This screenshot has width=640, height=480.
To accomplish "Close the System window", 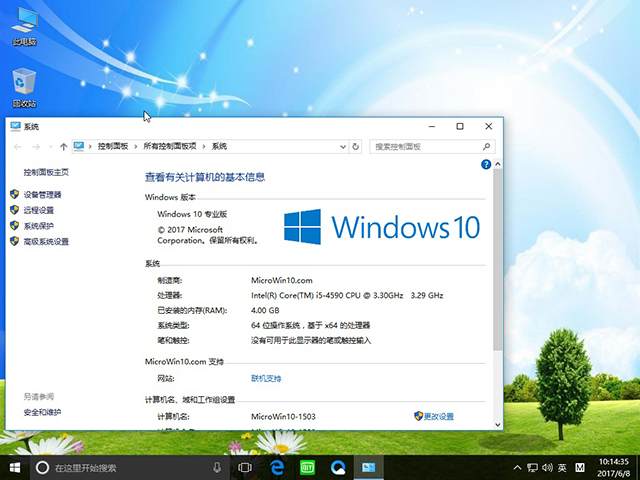I will pos(489,127).
